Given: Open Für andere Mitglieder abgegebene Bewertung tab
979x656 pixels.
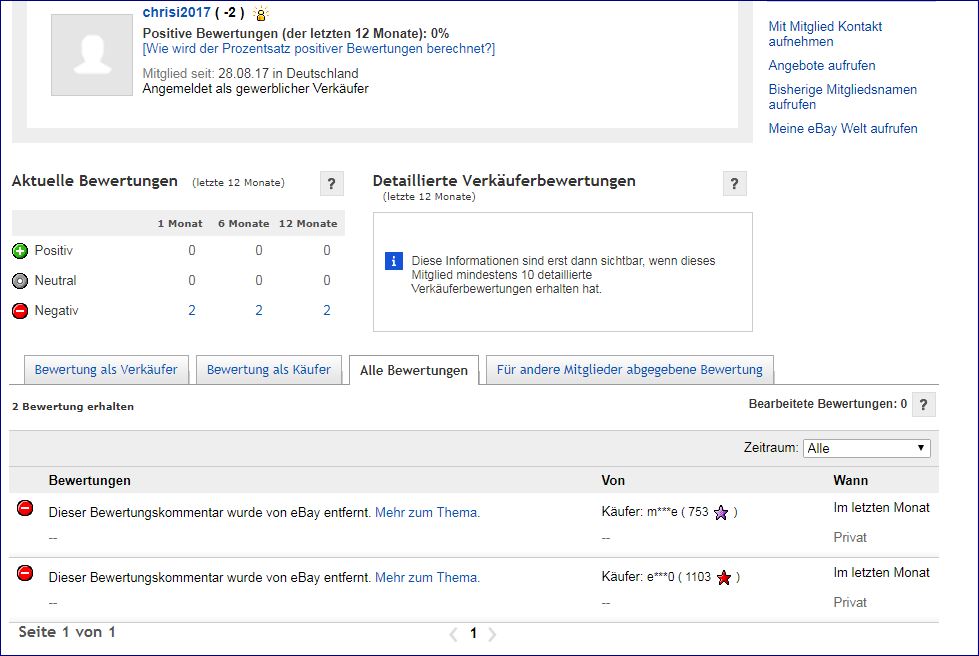Looking at the screenshot, I should click(x=629, y=370).
